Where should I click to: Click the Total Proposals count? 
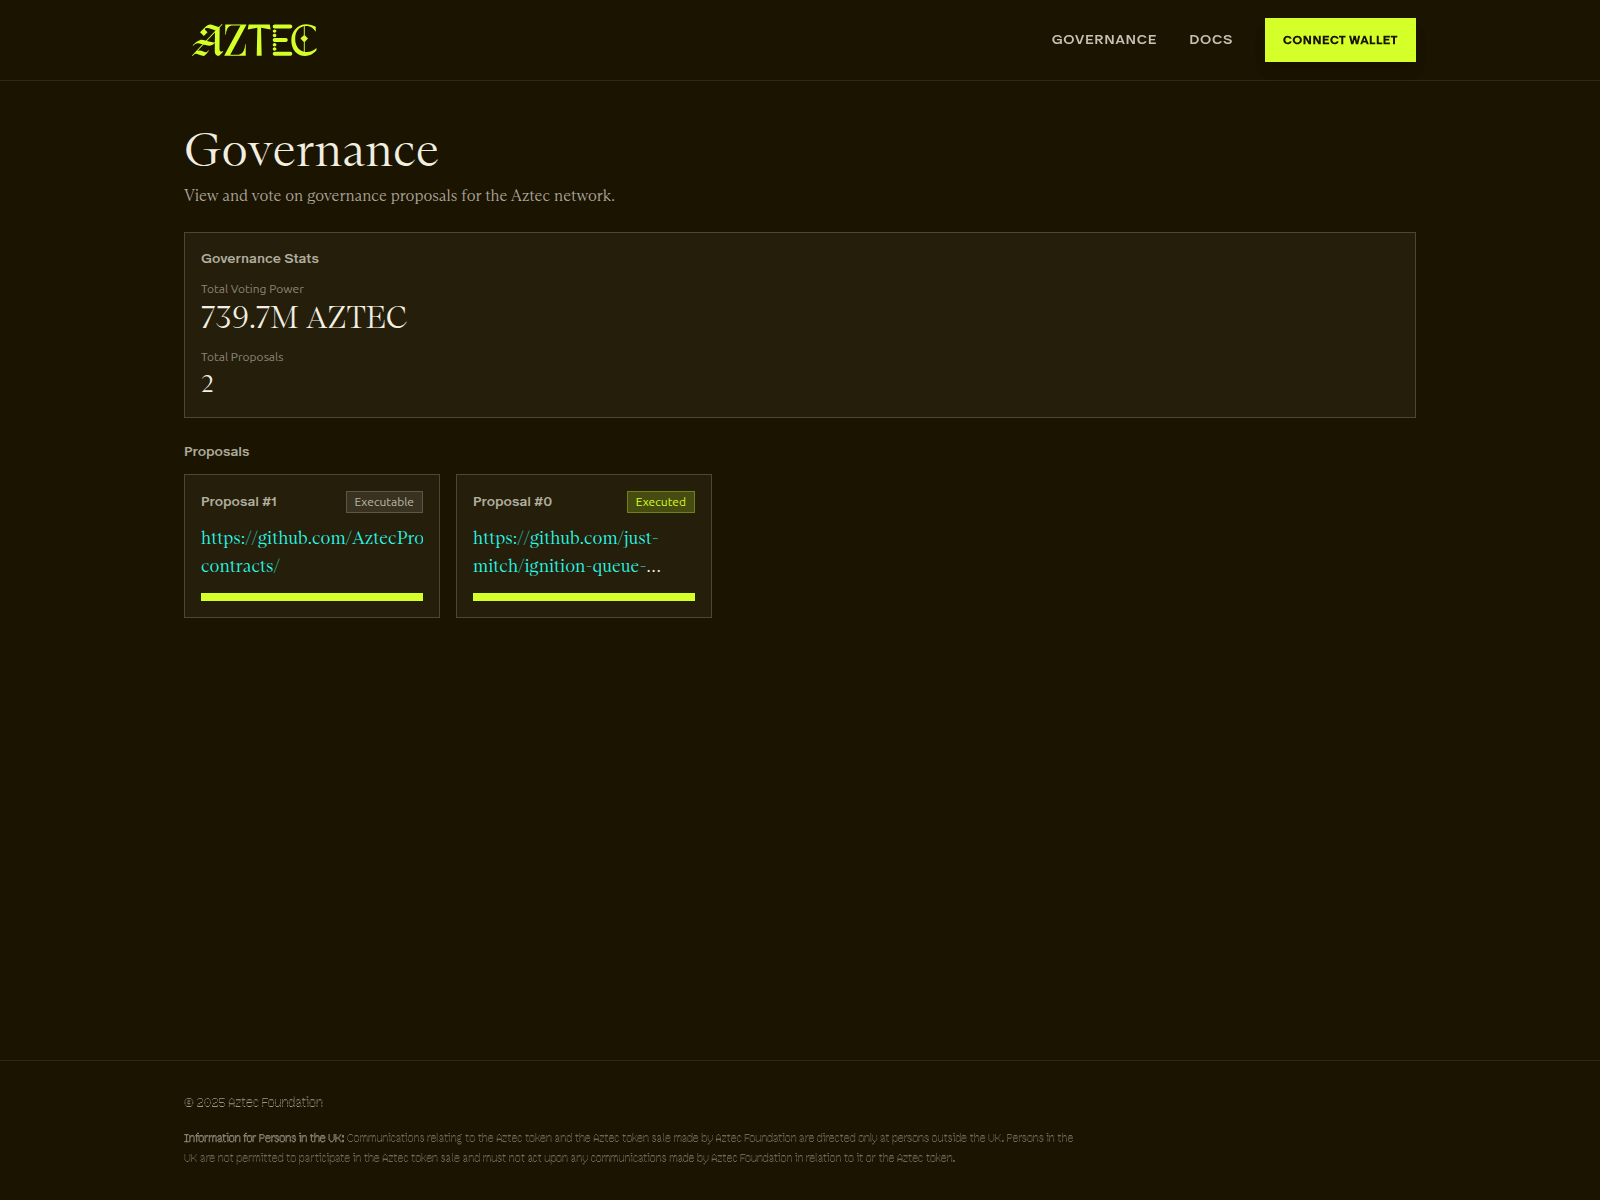pyautogui.click(x=207, y=383)
